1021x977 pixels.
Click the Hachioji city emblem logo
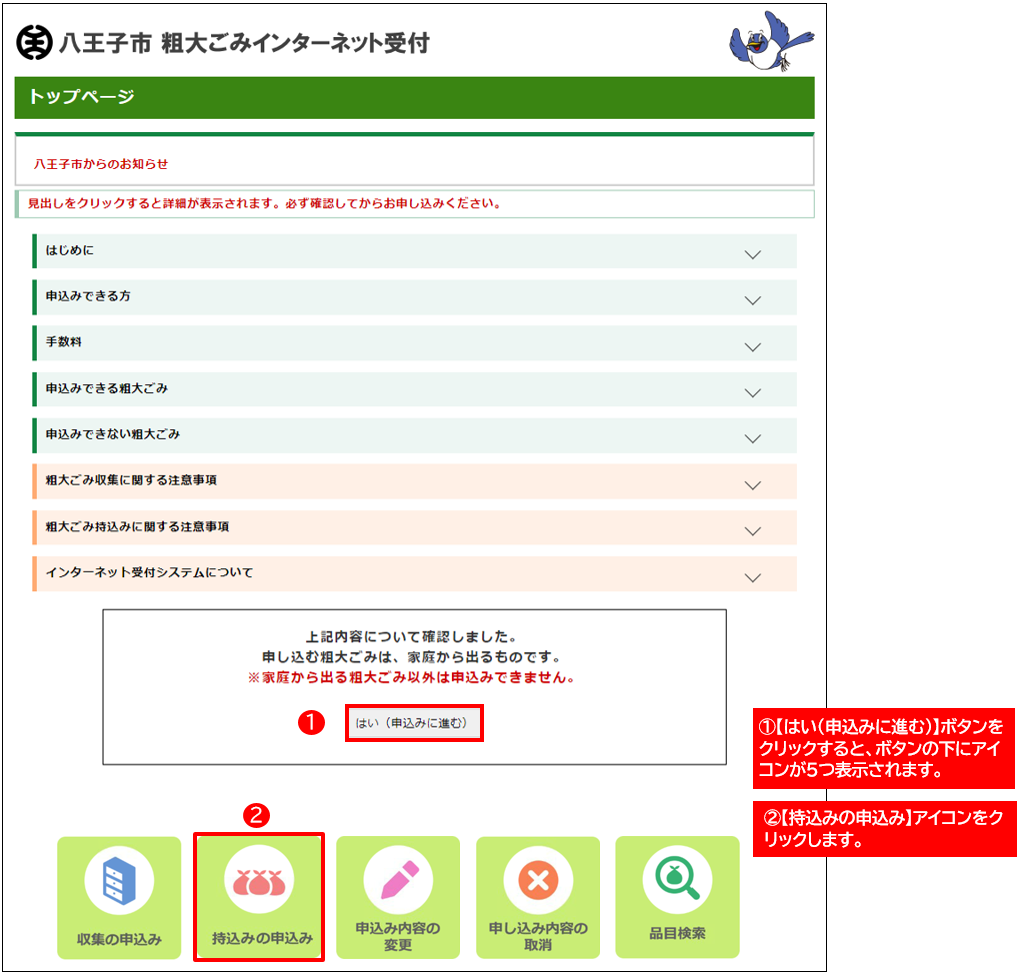tap(33, 44)
